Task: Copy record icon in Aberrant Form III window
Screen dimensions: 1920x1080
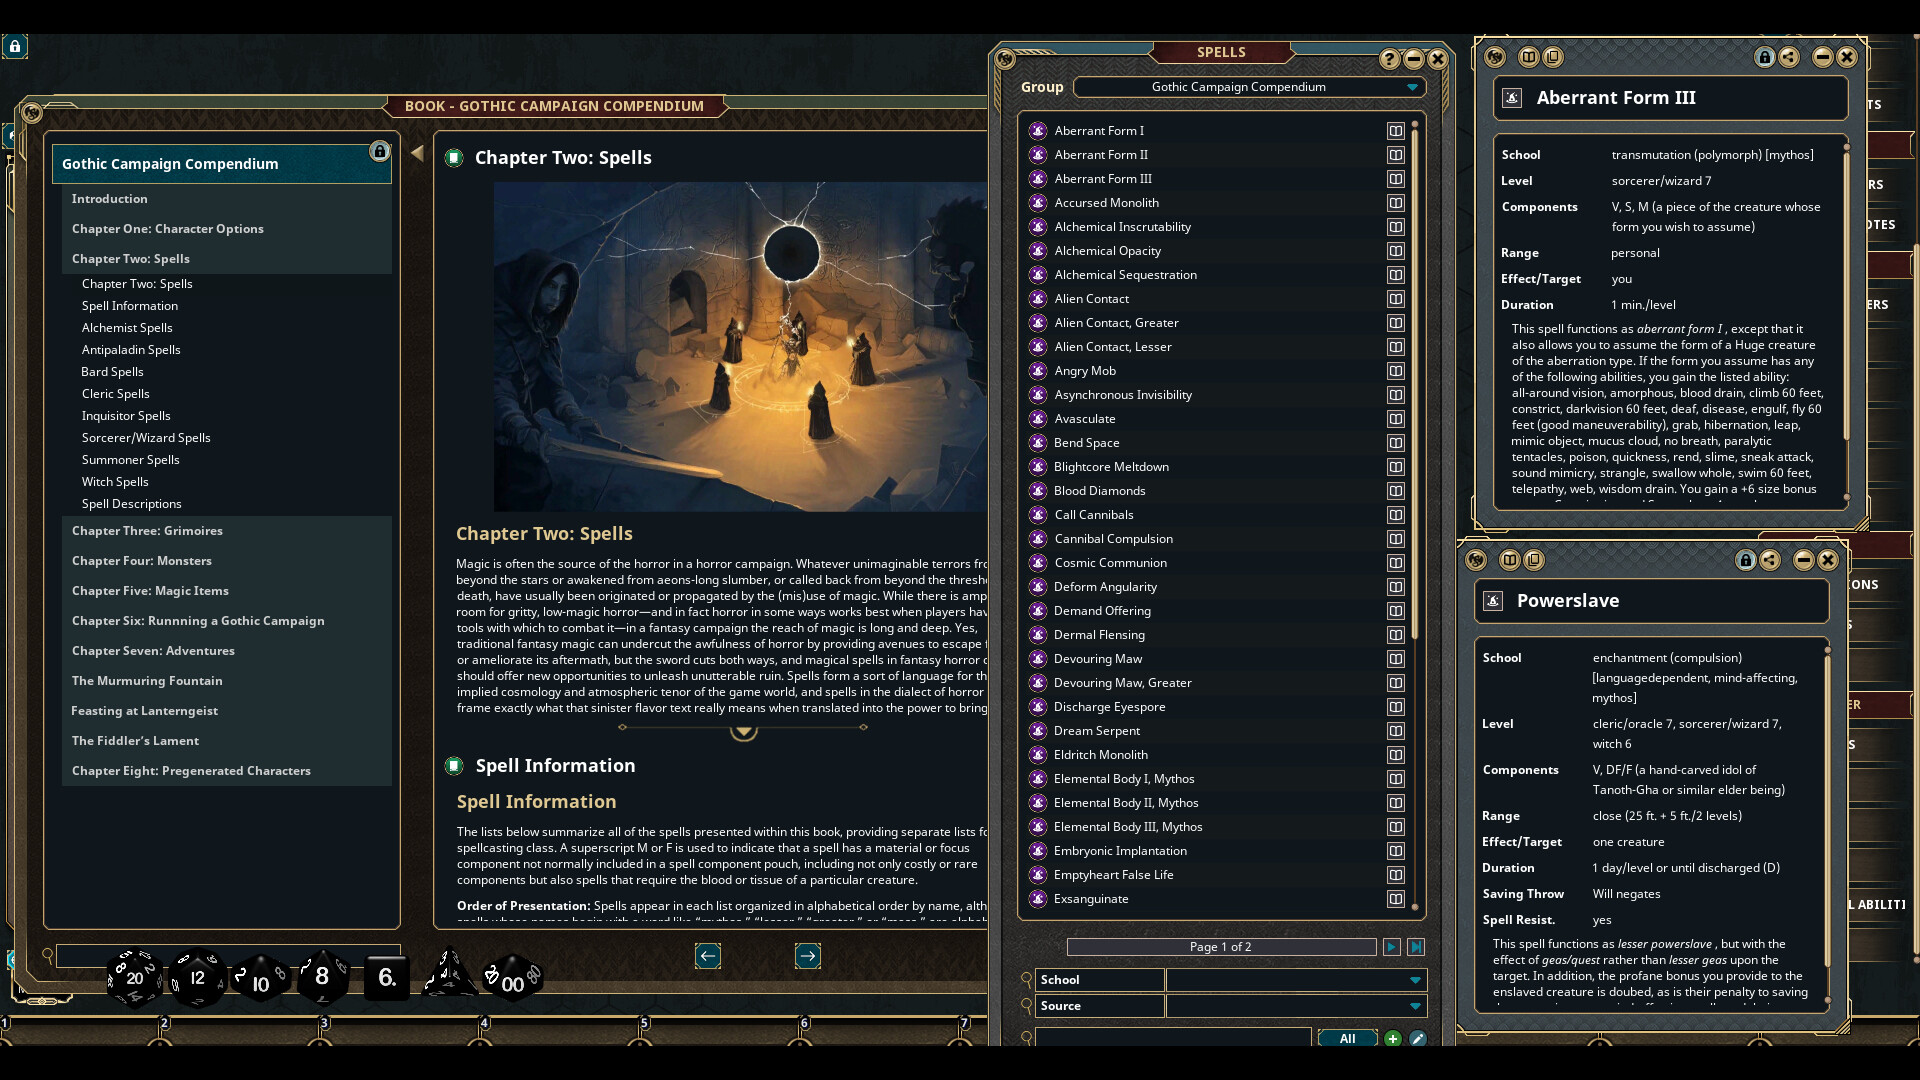Action: [x=1552, y=57]
